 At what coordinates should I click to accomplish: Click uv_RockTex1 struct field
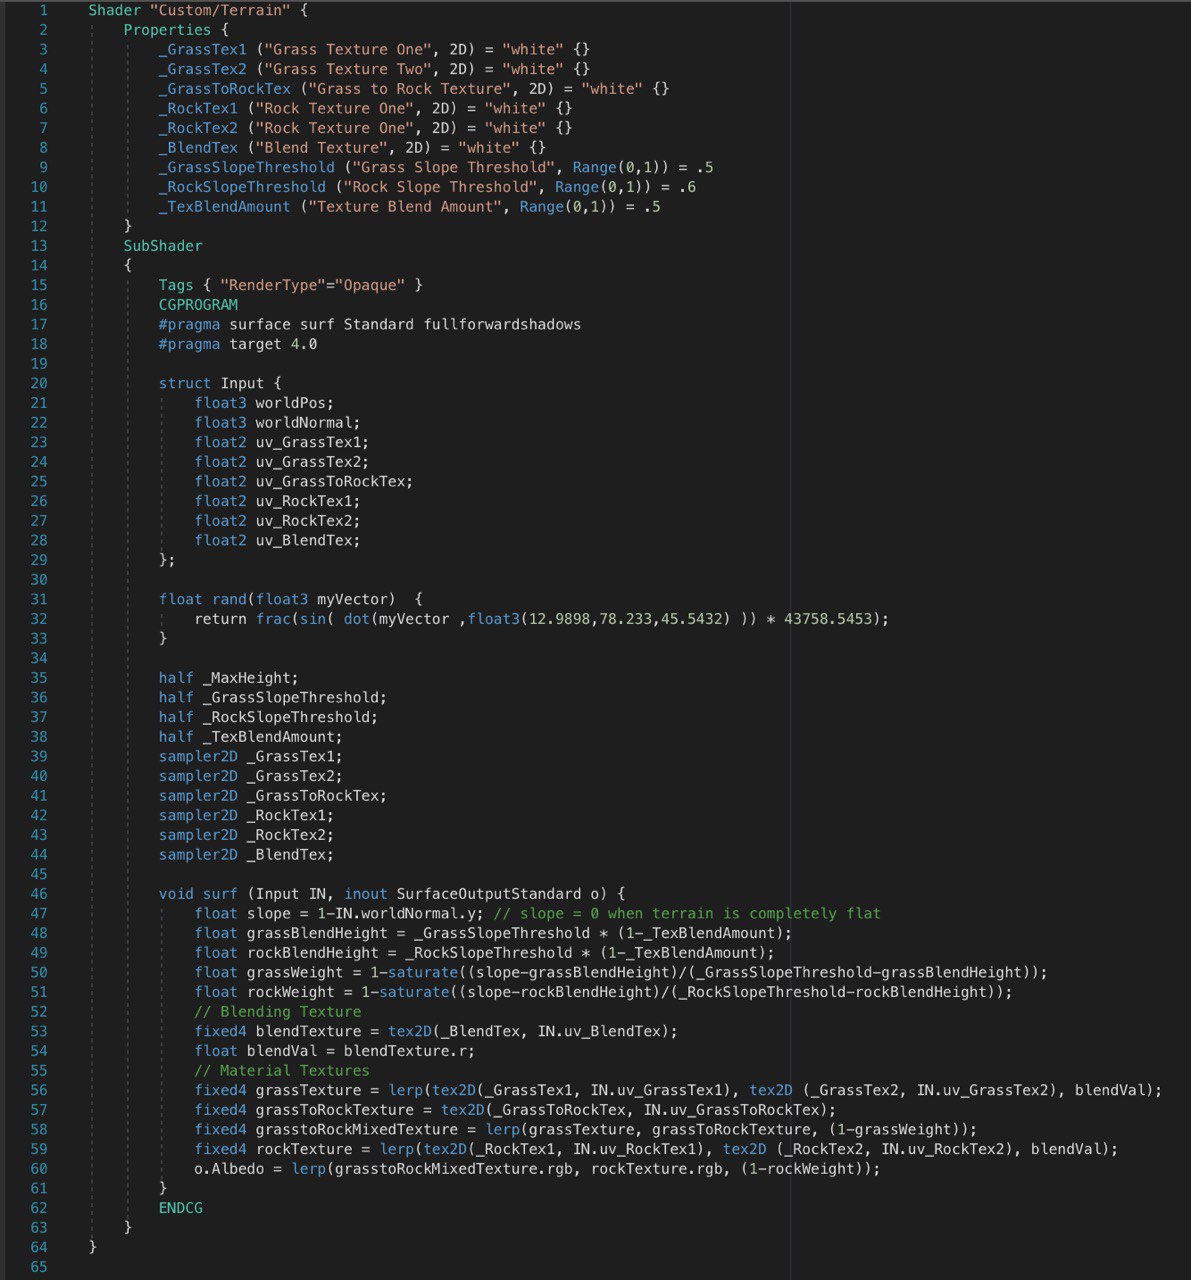(277, 501)
